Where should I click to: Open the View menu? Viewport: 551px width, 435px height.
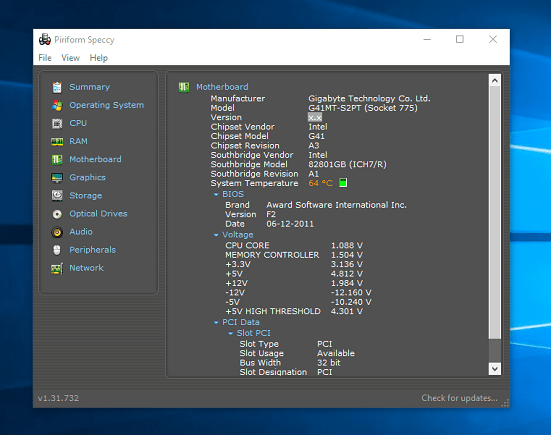[x=71, y=58]
